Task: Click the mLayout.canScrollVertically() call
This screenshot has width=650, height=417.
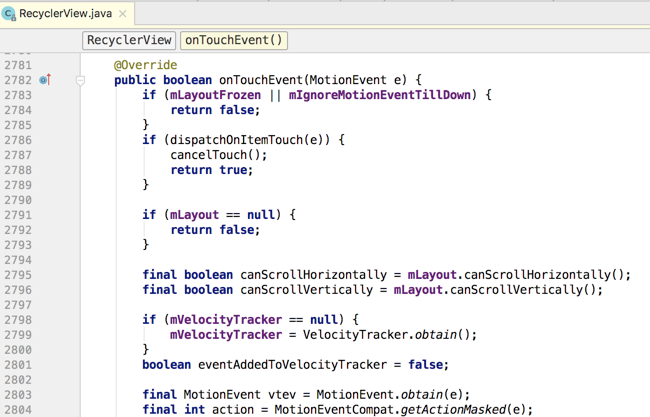Action: pos(495,290)
